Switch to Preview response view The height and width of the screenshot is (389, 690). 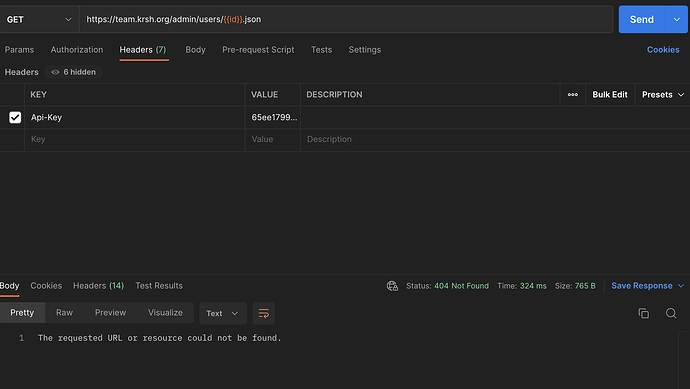coord(110,313)
